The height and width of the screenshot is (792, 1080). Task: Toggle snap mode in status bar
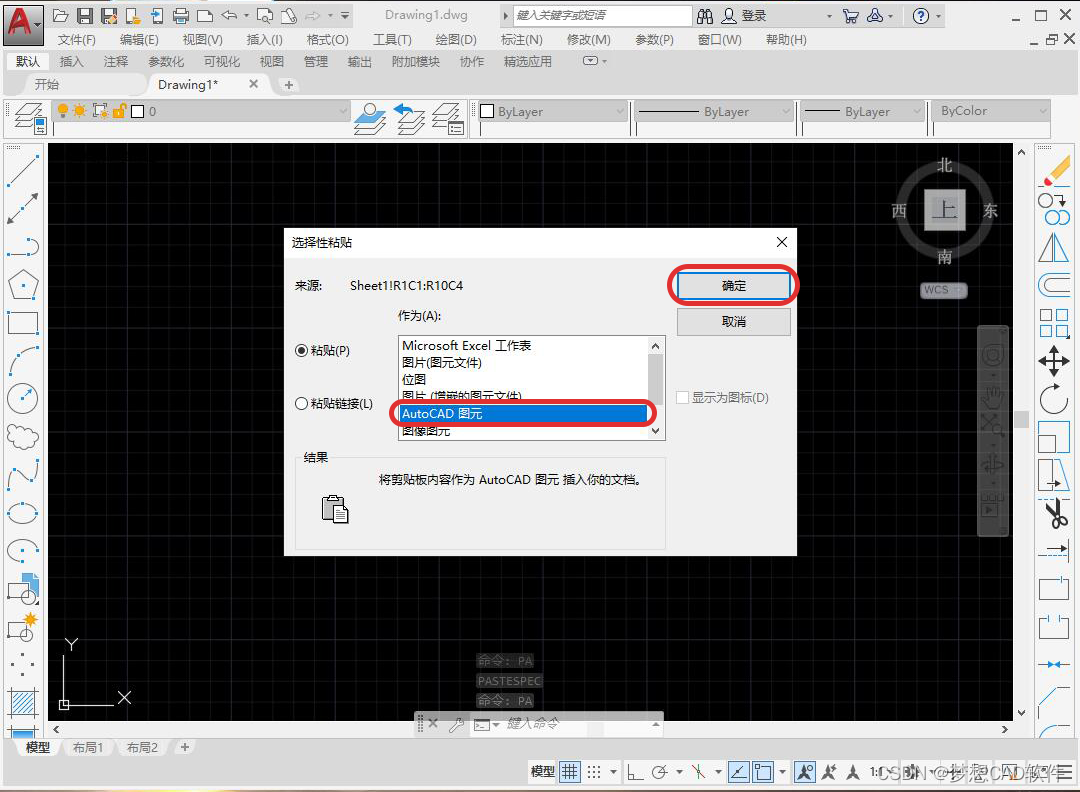pyautogui.click(x=594, y=772)
